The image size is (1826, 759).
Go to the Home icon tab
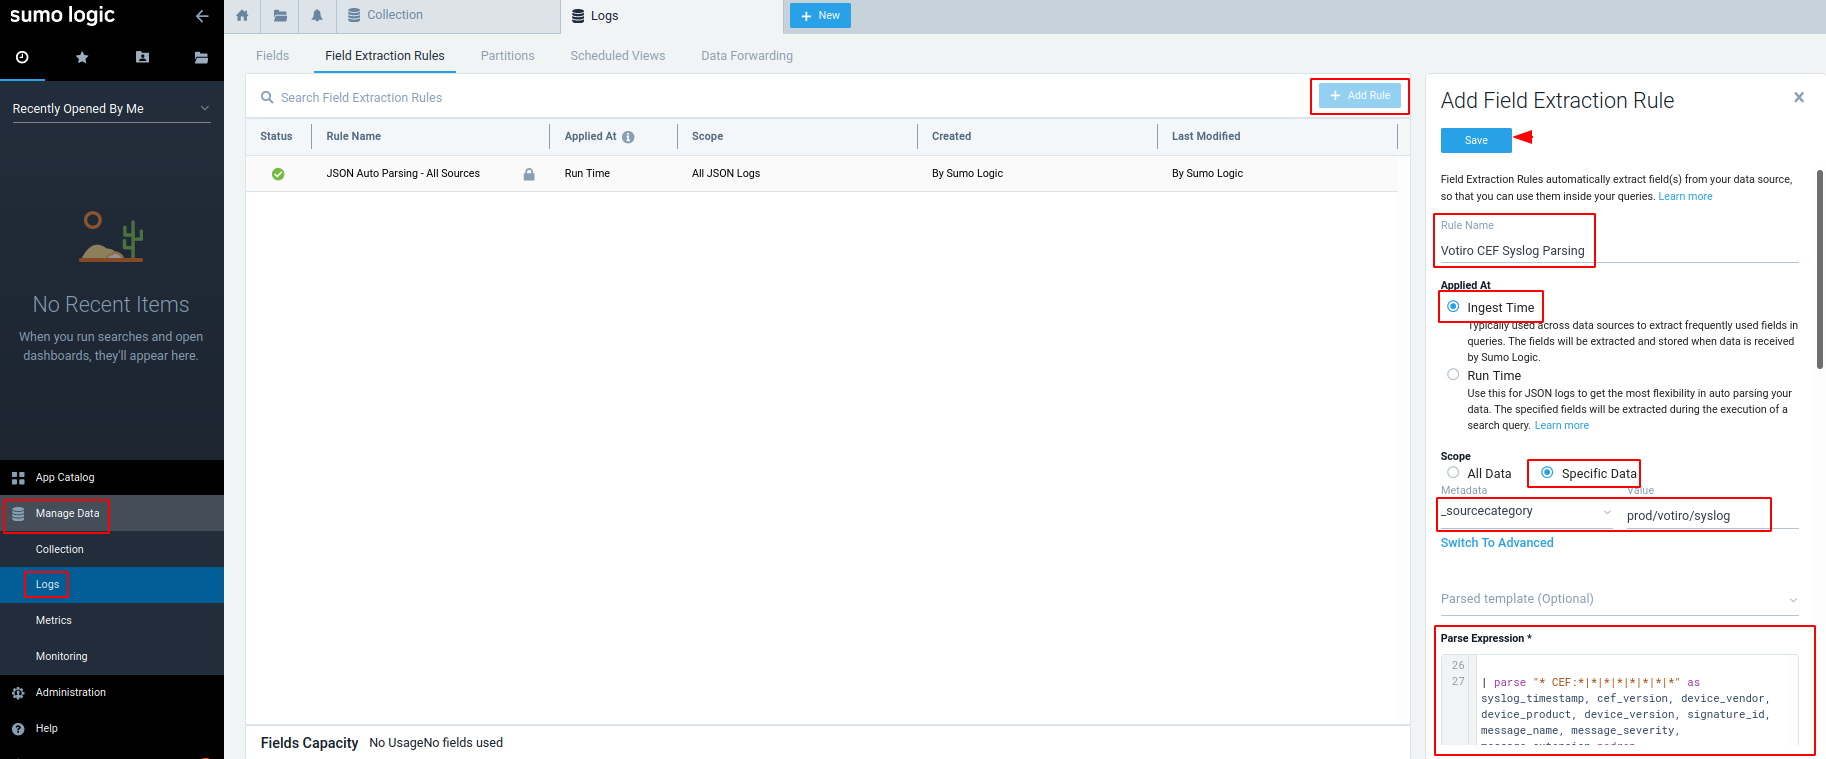pos(242,16)
